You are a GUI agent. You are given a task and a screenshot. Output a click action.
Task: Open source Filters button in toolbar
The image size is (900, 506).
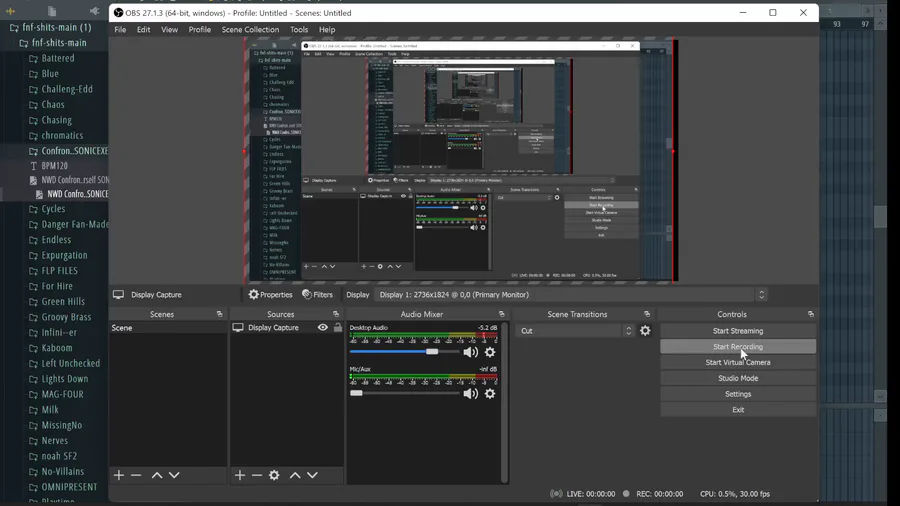coord(317,294)
